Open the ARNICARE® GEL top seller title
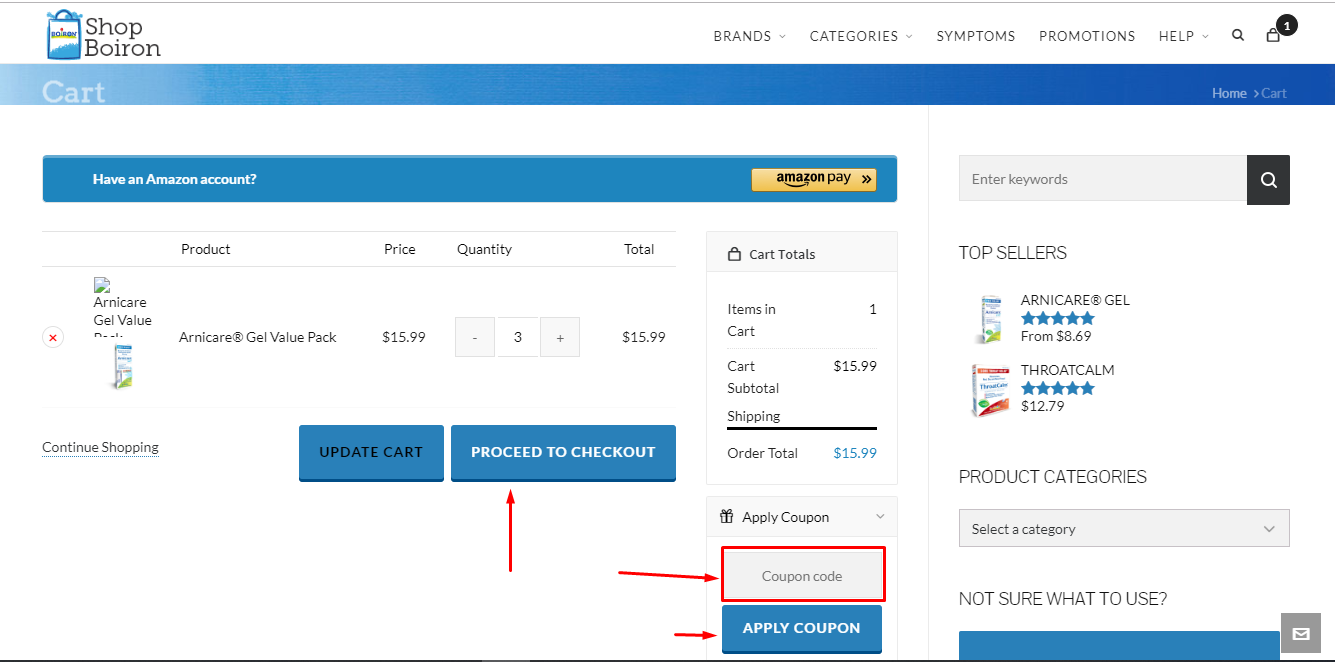The height and width of the screenshot is (662, 1335). (x=1075, y=300)
